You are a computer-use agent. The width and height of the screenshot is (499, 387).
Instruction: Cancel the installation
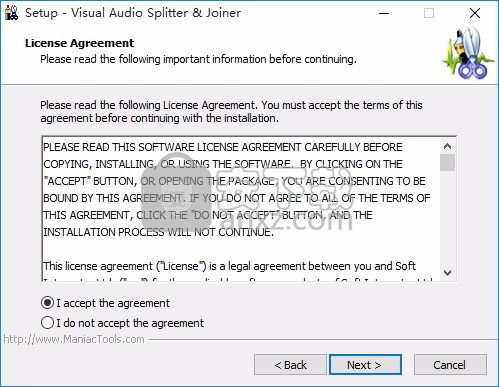(x=450, y=365)
